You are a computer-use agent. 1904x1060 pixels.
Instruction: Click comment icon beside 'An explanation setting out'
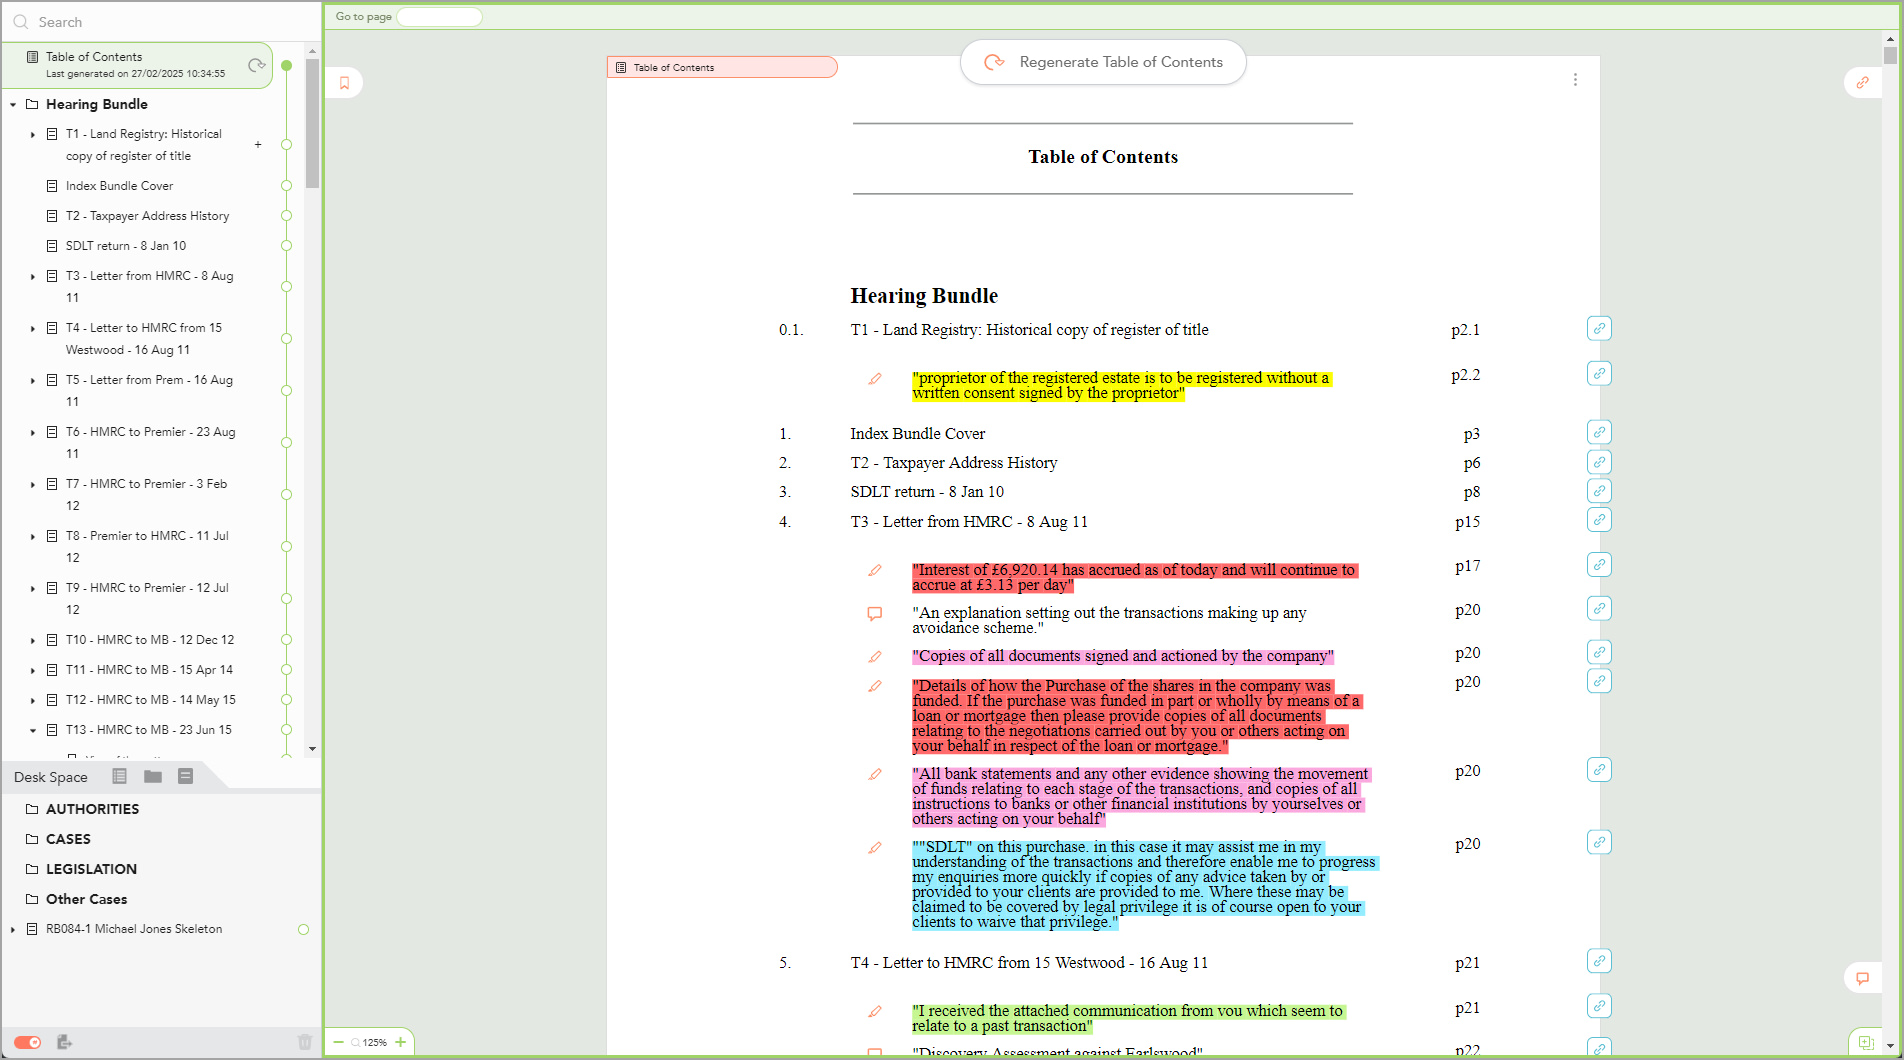point(875,614)
